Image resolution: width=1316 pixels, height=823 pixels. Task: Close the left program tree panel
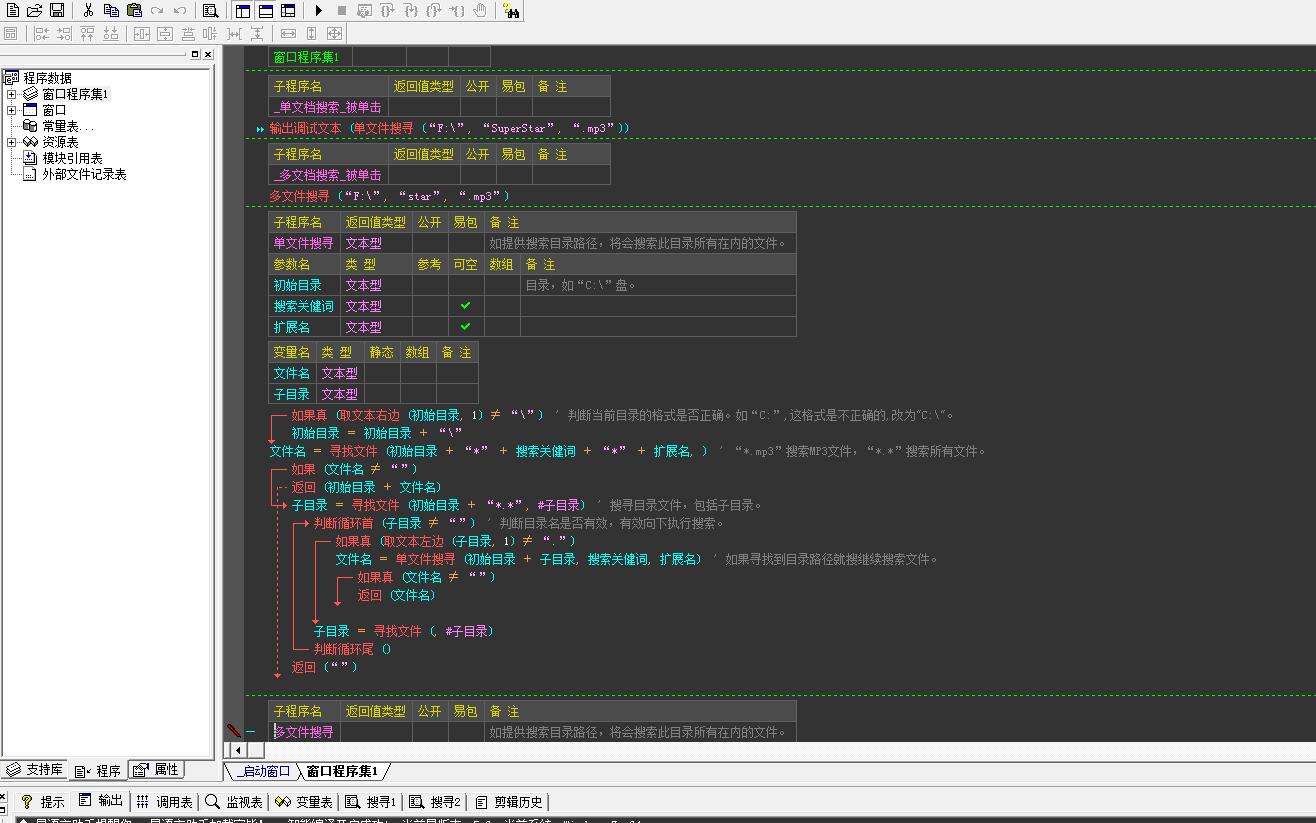coord(208,55)
